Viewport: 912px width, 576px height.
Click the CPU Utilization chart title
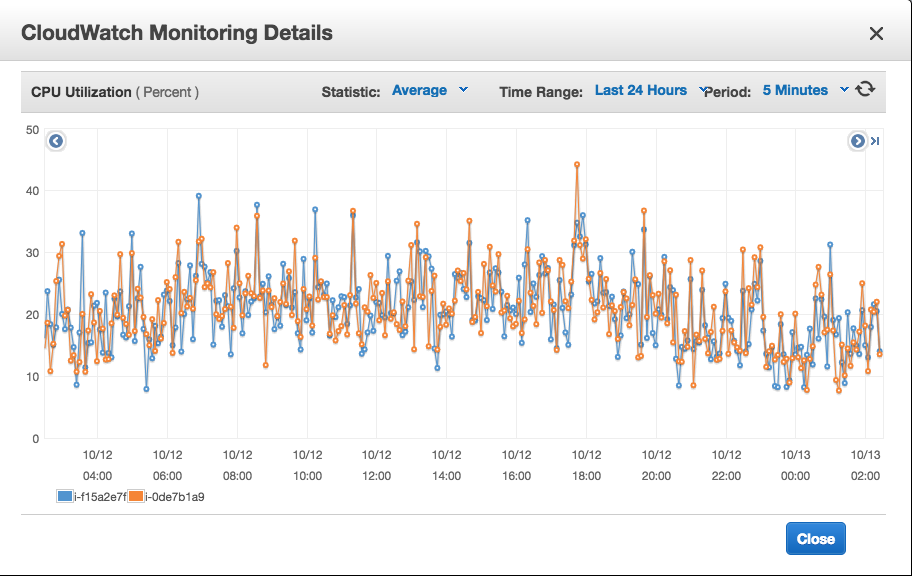(x=115, y=92)
